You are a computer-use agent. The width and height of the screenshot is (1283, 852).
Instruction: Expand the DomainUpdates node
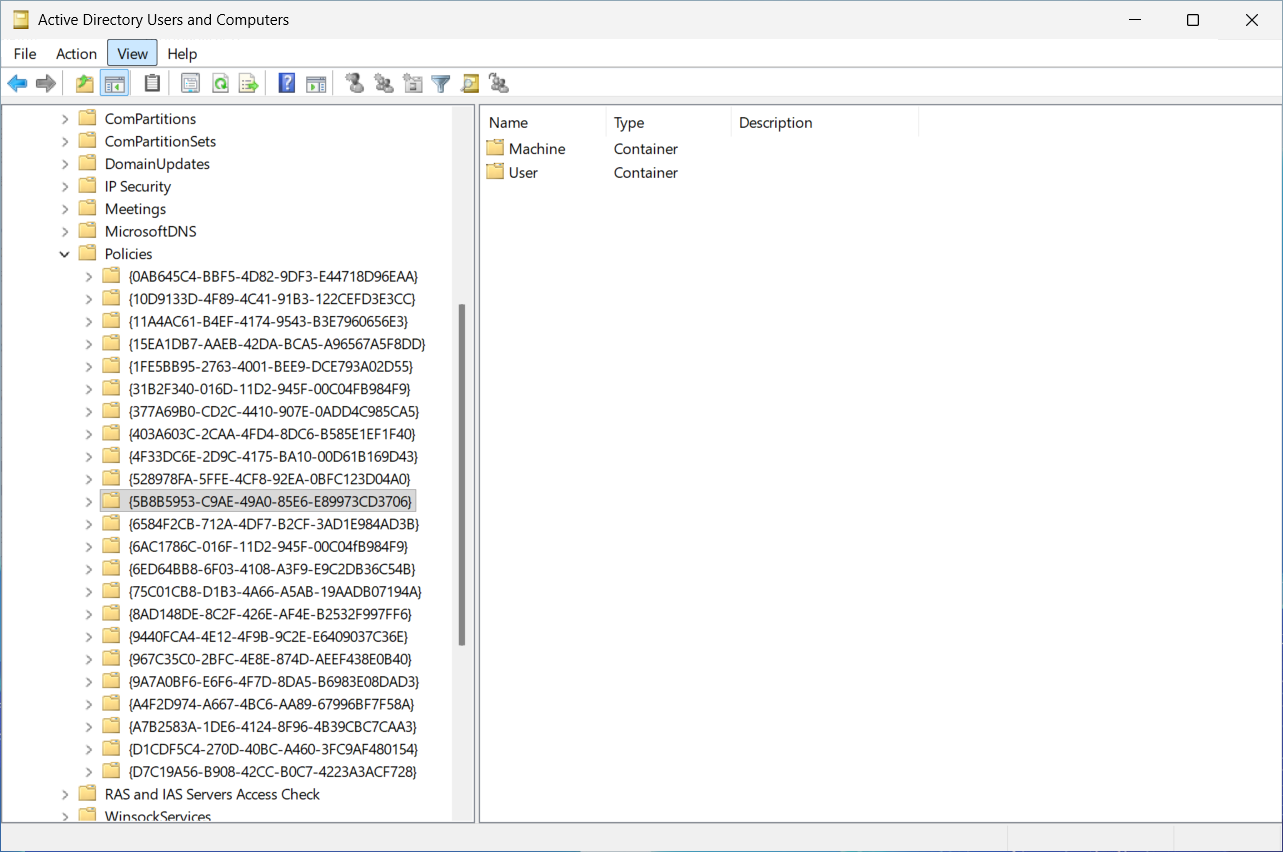click(x=65, y=164)
